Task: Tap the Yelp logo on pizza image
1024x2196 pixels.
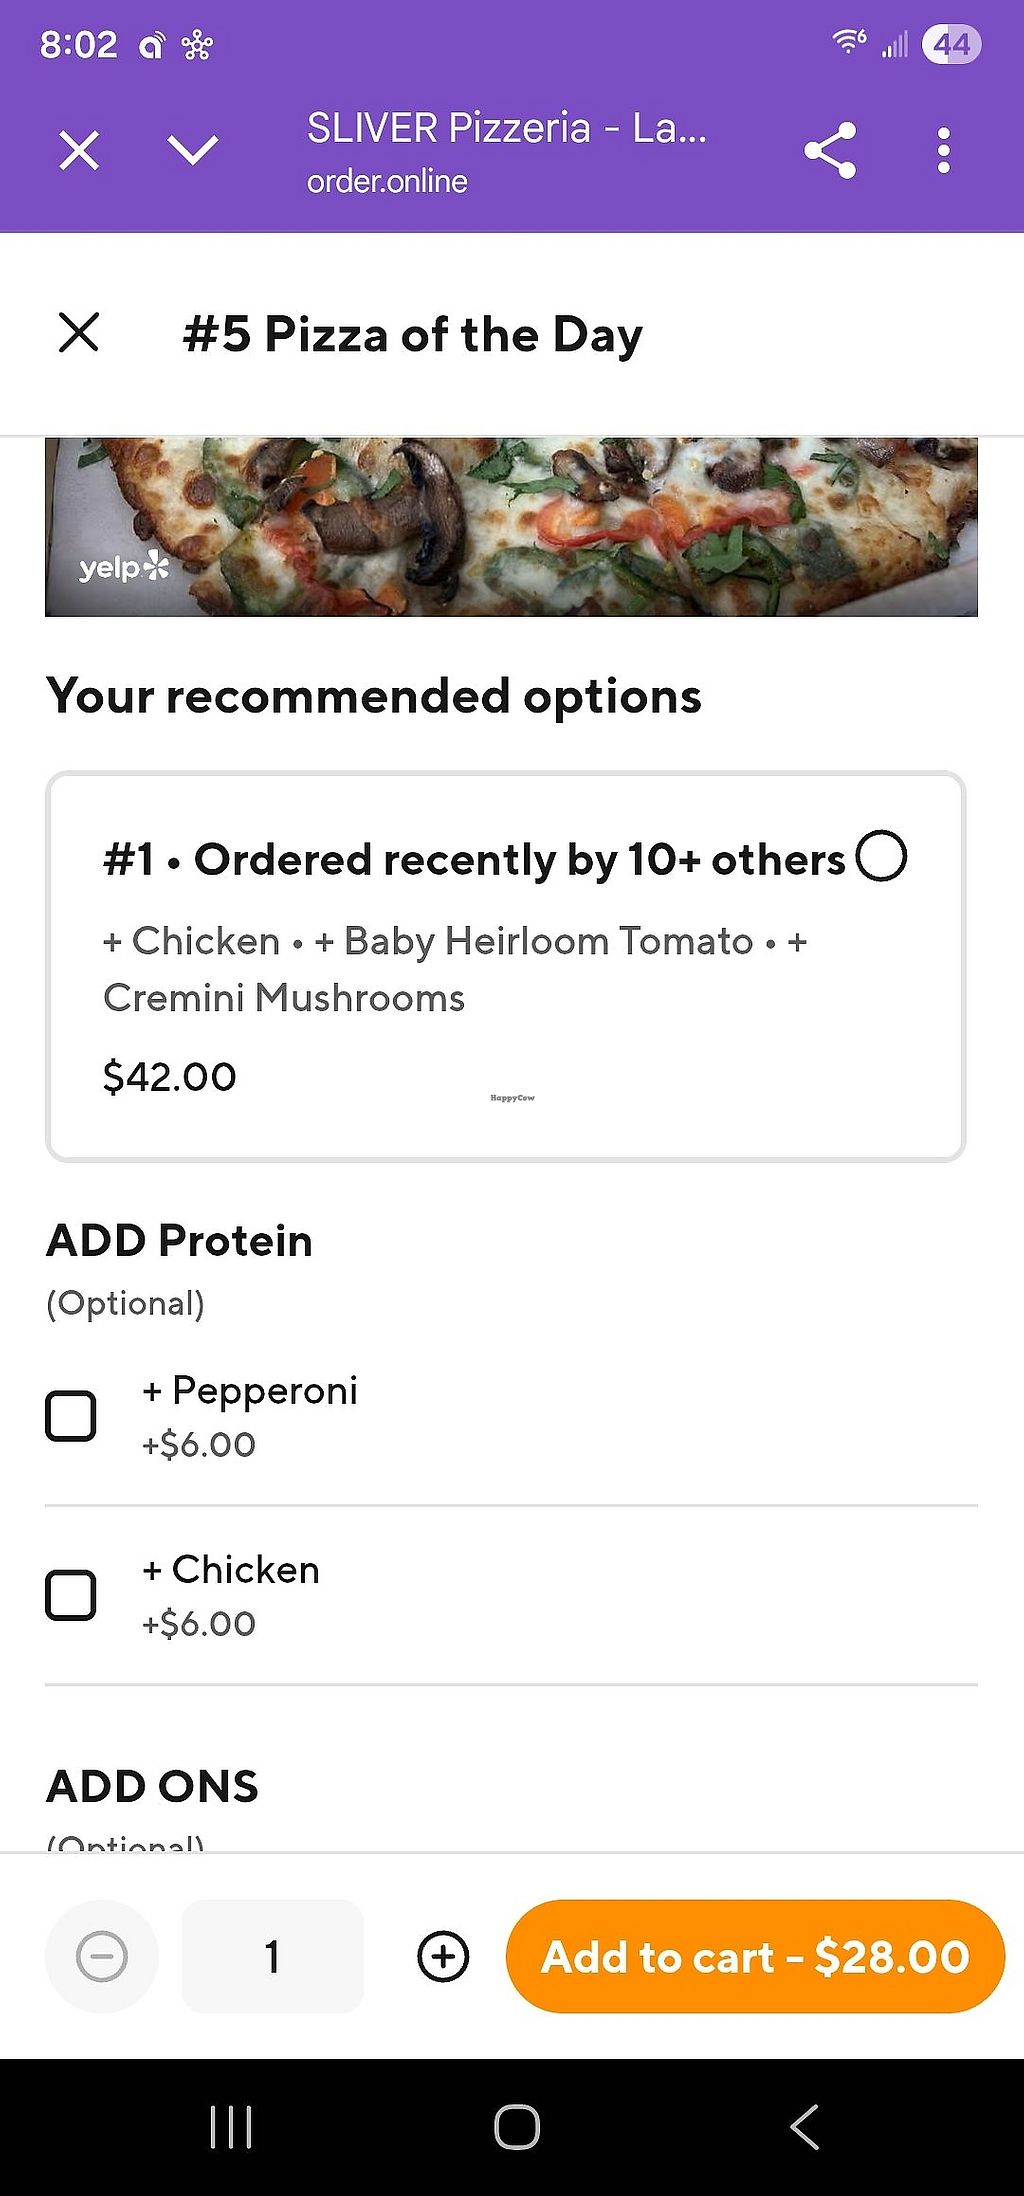Action: pos(124,568)
